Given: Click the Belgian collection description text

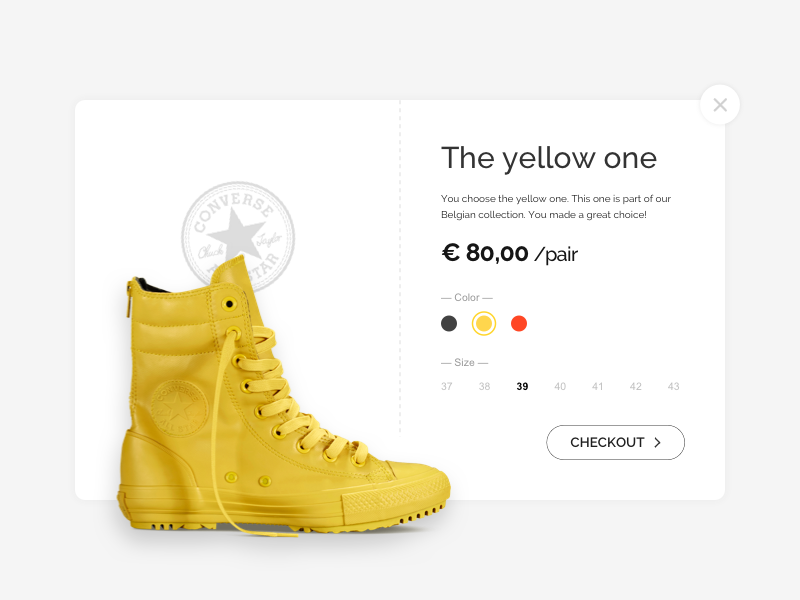Looking at the screenshot, I should 556,207.
